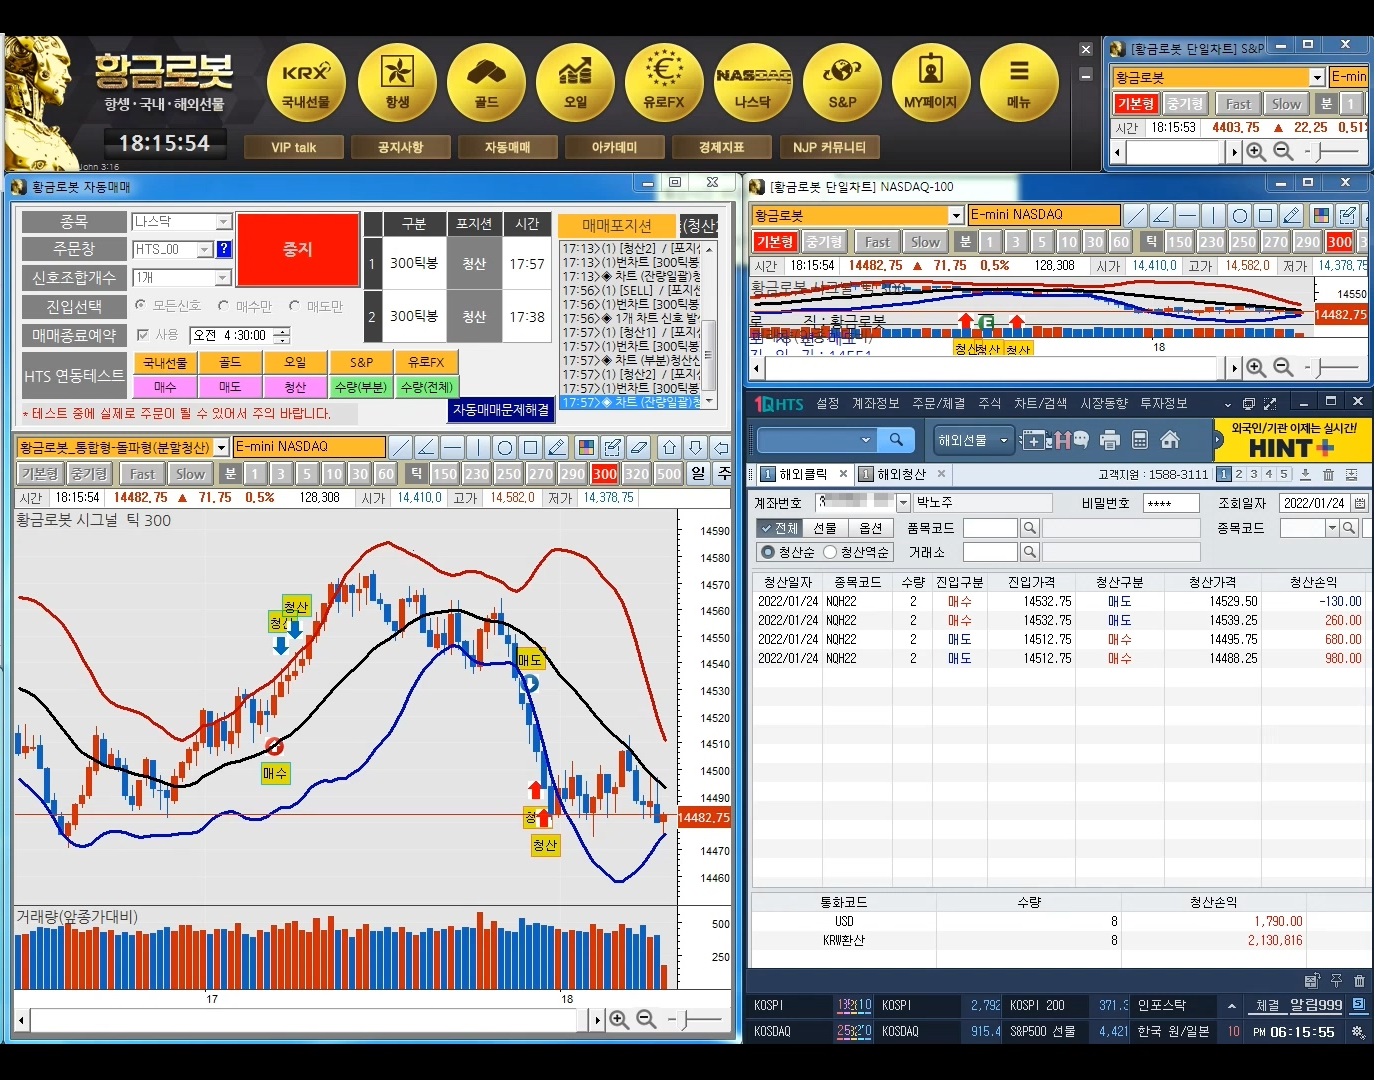Open 계좌번호 account dropdown
This screenshot has height=1080, width=1380.
[904, 503]
